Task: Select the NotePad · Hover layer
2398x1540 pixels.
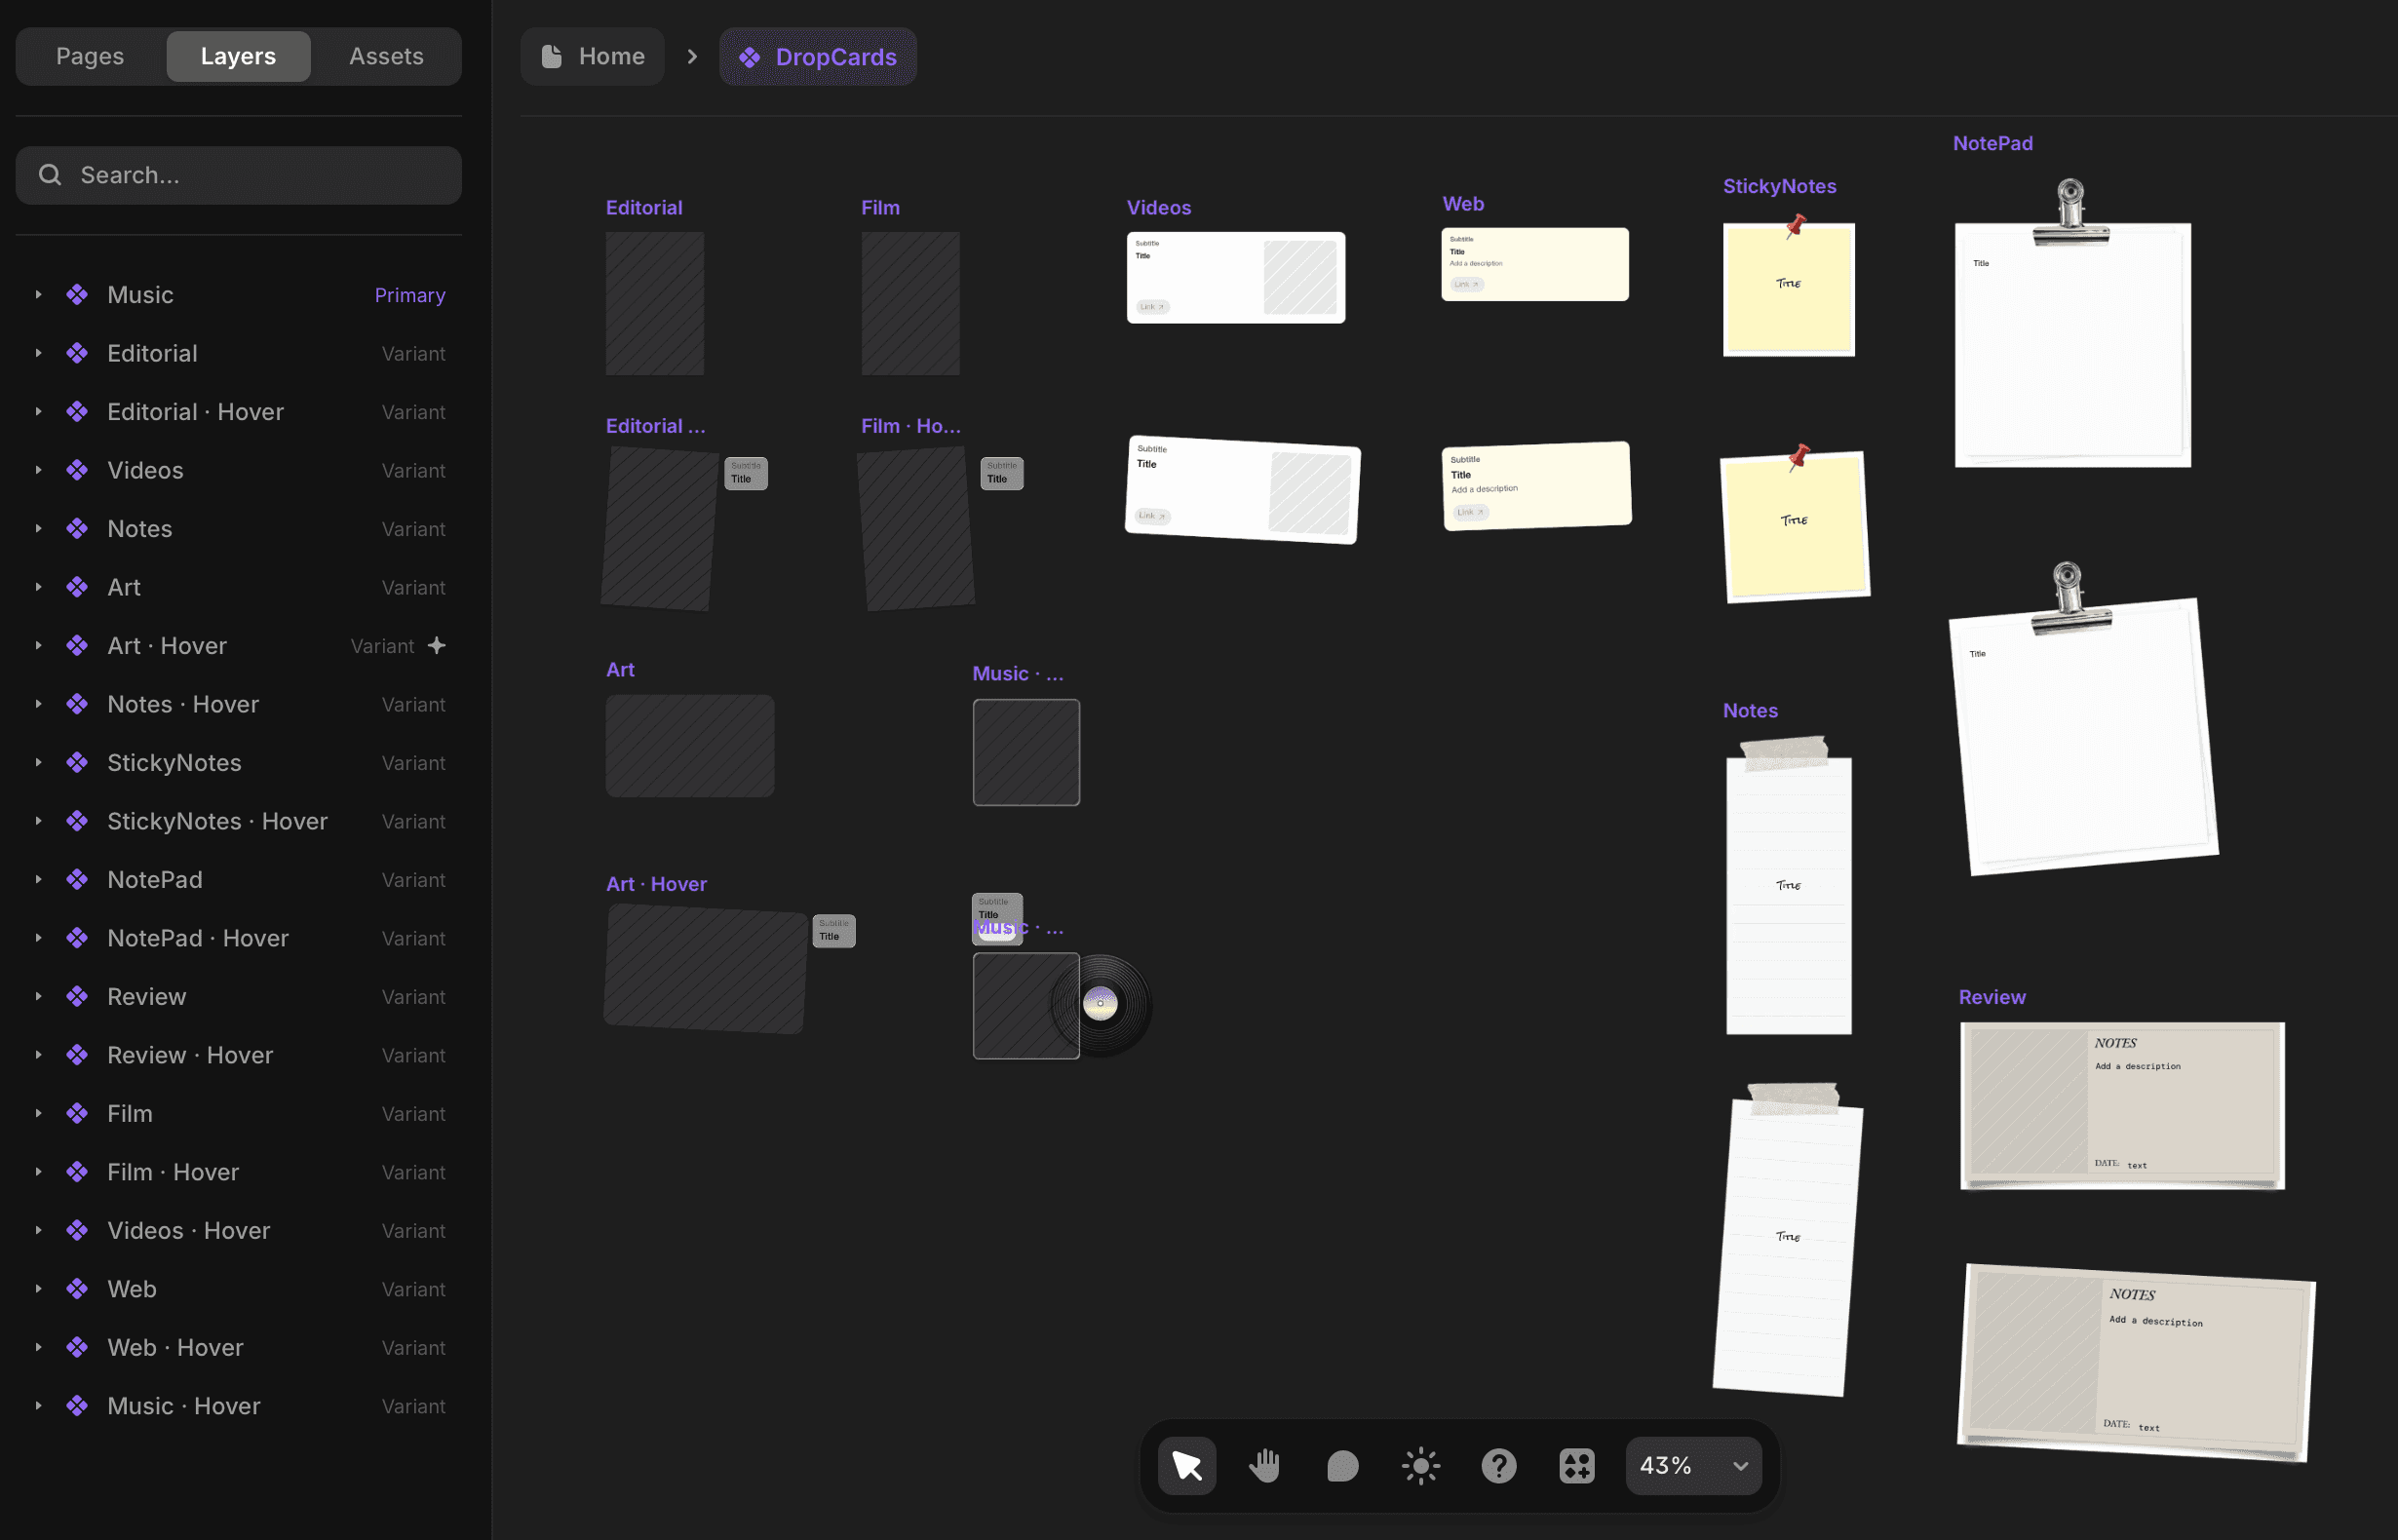Action: pos(198,938)
